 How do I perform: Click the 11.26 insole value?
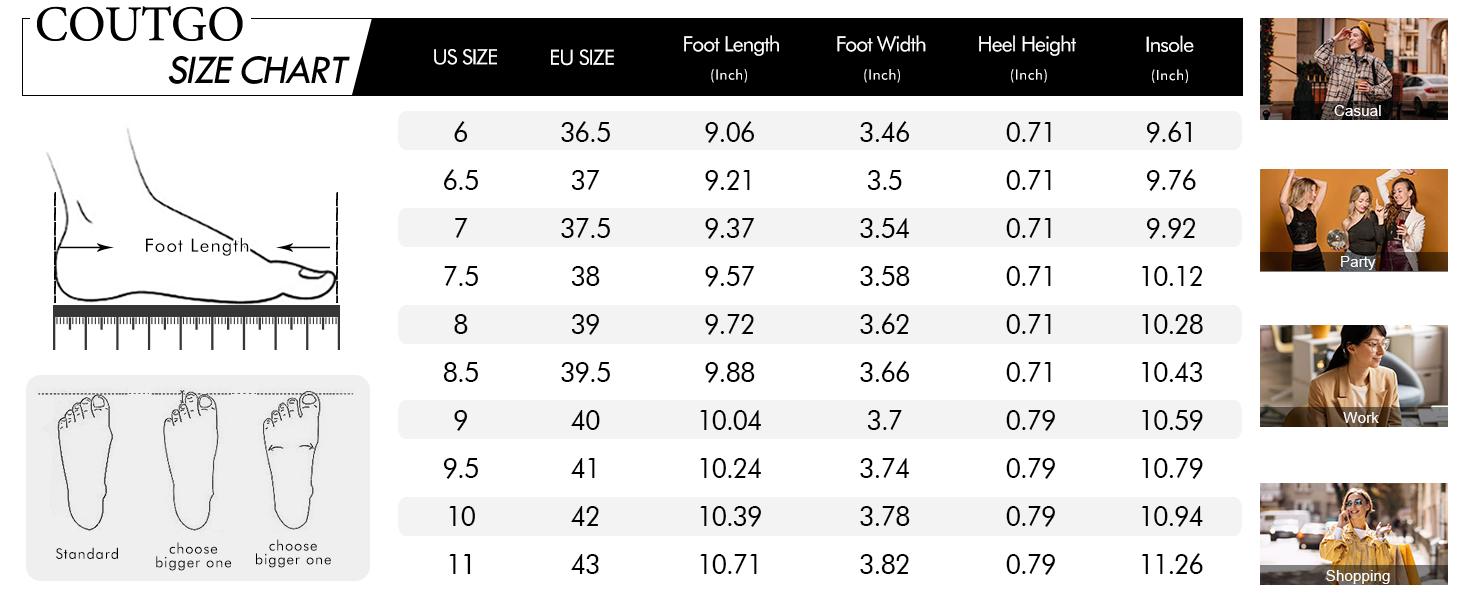[x=1171, y=564]
